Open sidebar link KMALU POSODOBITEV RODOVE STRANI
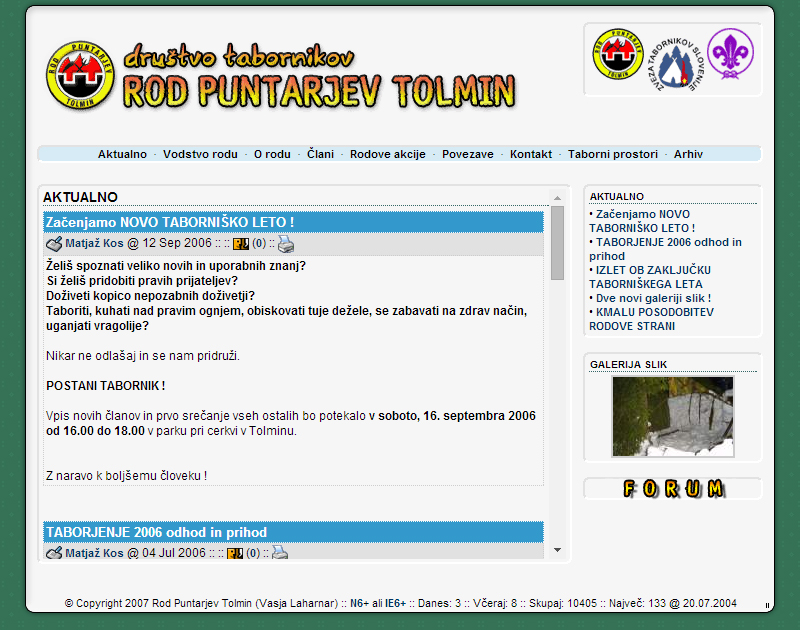The width and height of the screenshot is (800, 630). [x=652, y=319]
